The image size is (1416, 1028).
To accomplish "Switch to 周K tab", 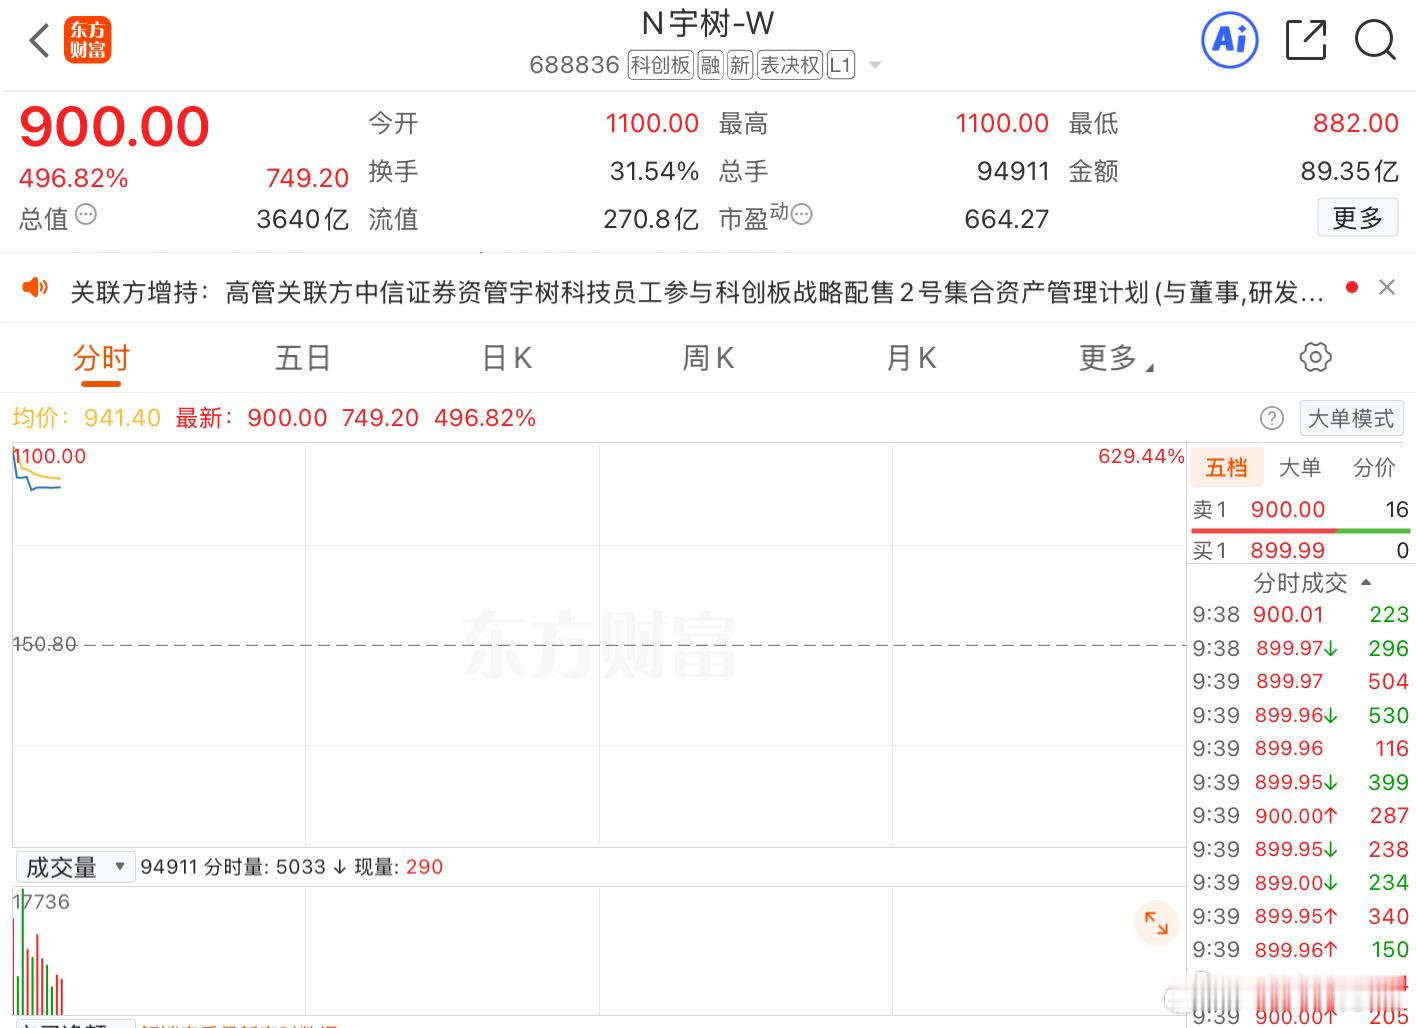I will 708,358.
